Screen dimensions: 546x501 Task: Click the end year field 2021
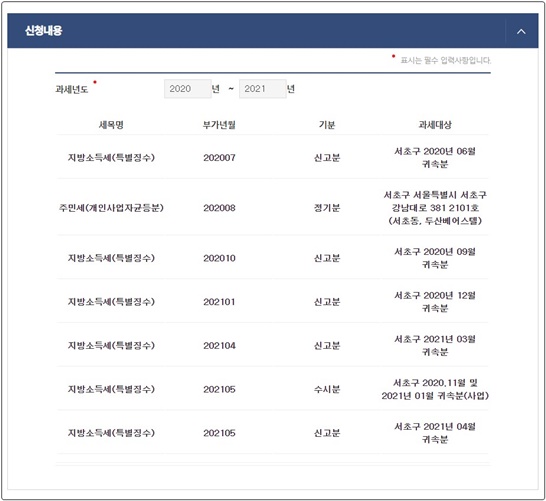click(x=263, y=89)
